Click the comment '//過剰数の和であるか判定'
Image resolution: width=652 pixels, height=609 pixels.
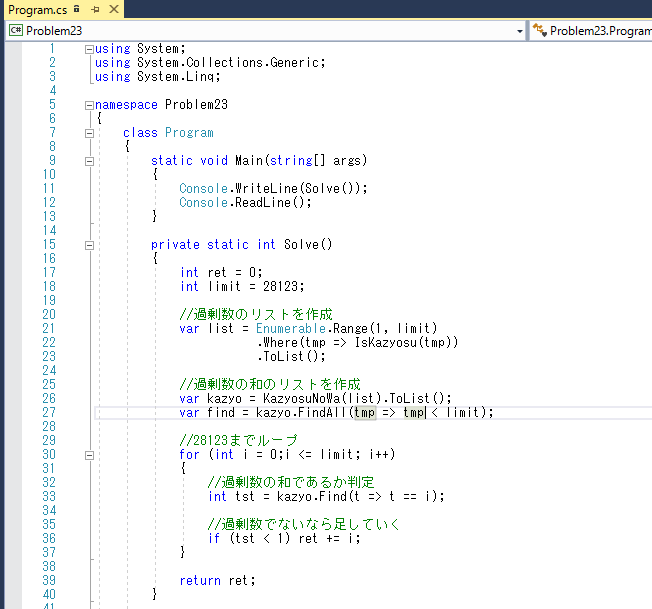click(291, 482)
